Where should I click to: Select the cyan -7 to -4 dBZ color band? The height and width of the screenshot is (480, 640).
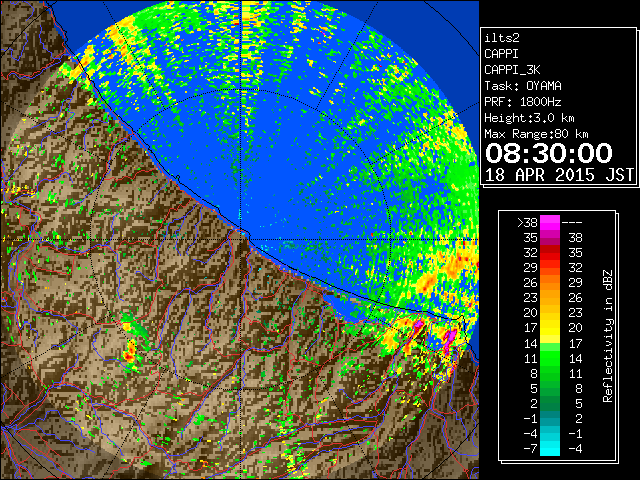pyautogui.click(x=550, y=448)
